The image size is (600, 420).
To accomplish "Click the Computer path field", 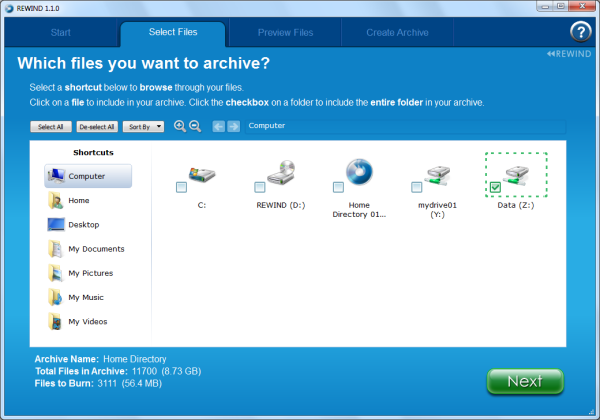I will [x=406, y=126].
